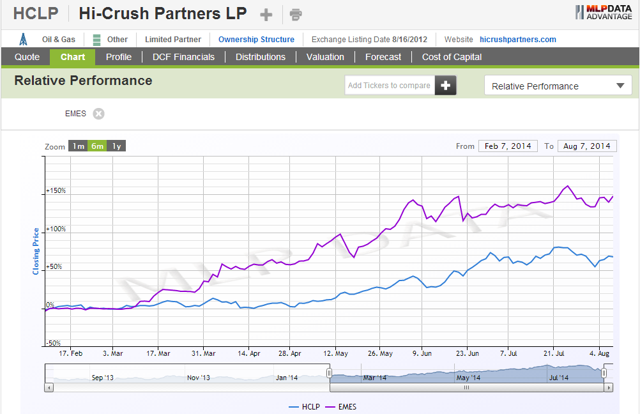
Task: Click the Jan '14 area in navigator
Action: (287, 378)
